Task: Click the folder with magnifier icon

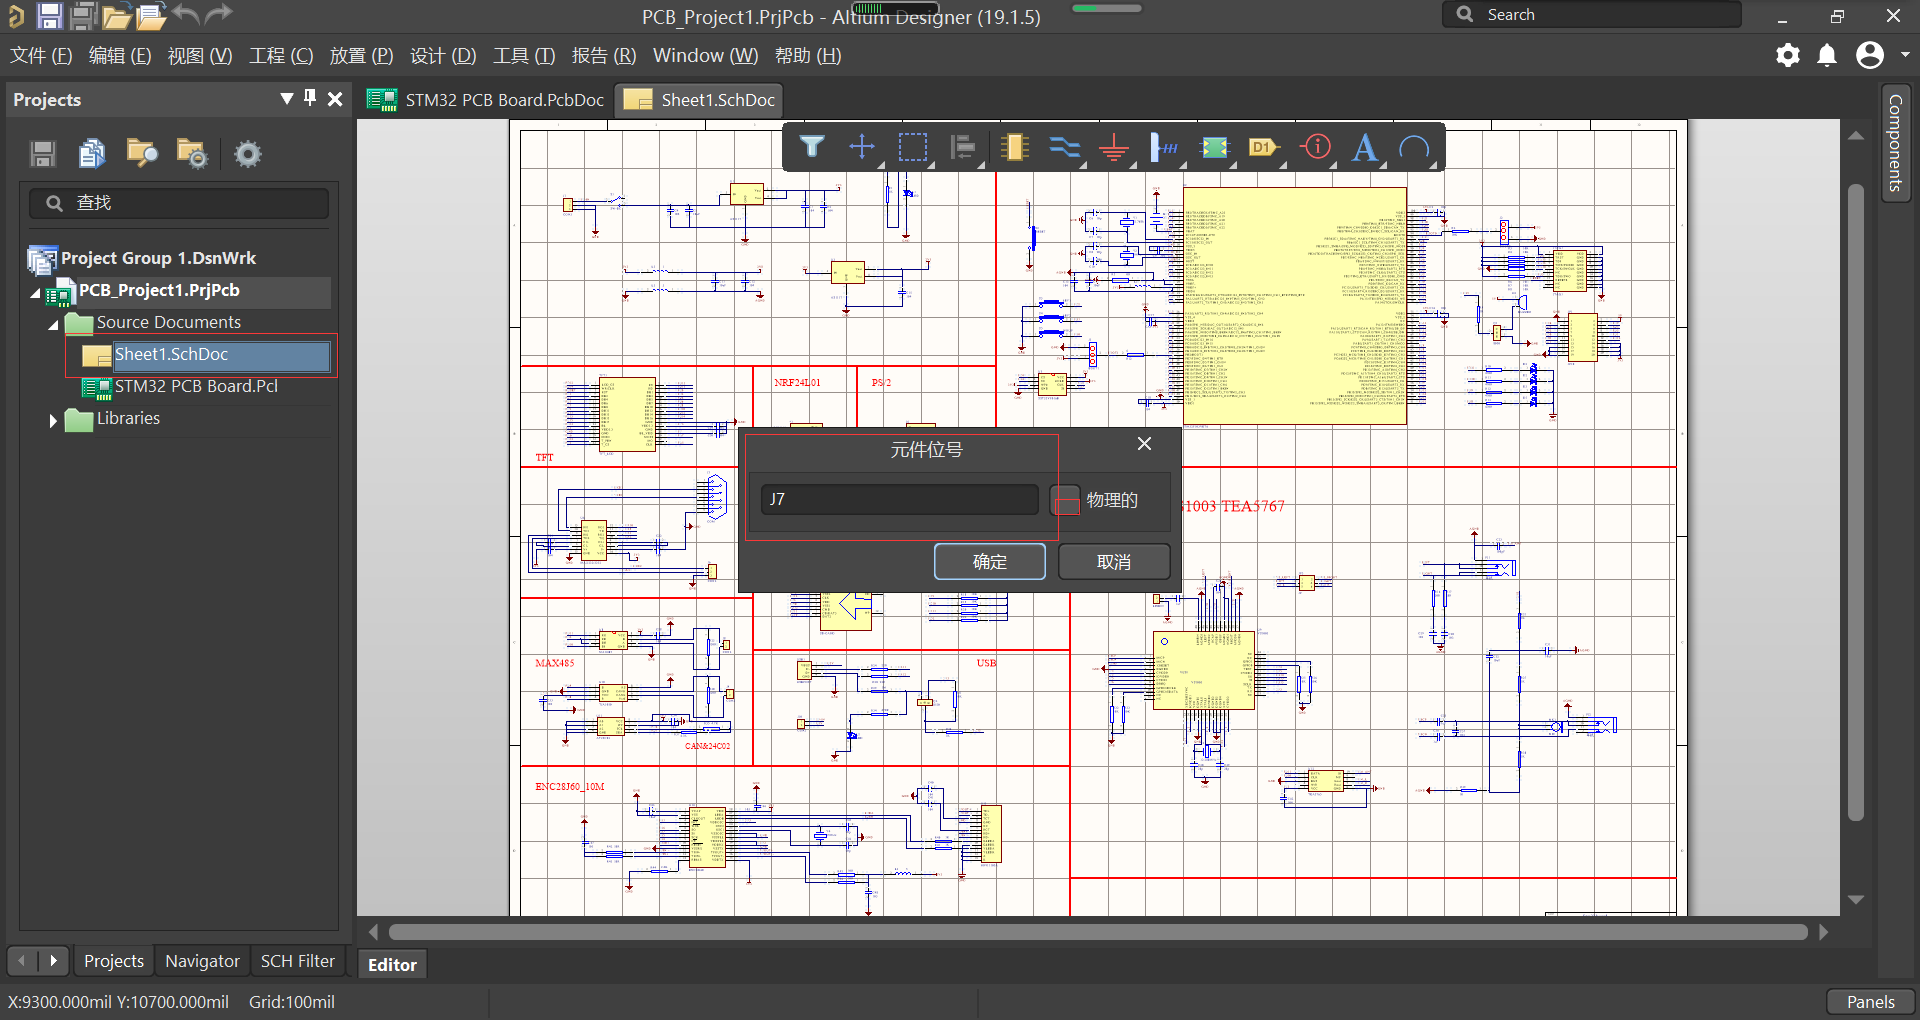Action: click(x=142, y=153)
